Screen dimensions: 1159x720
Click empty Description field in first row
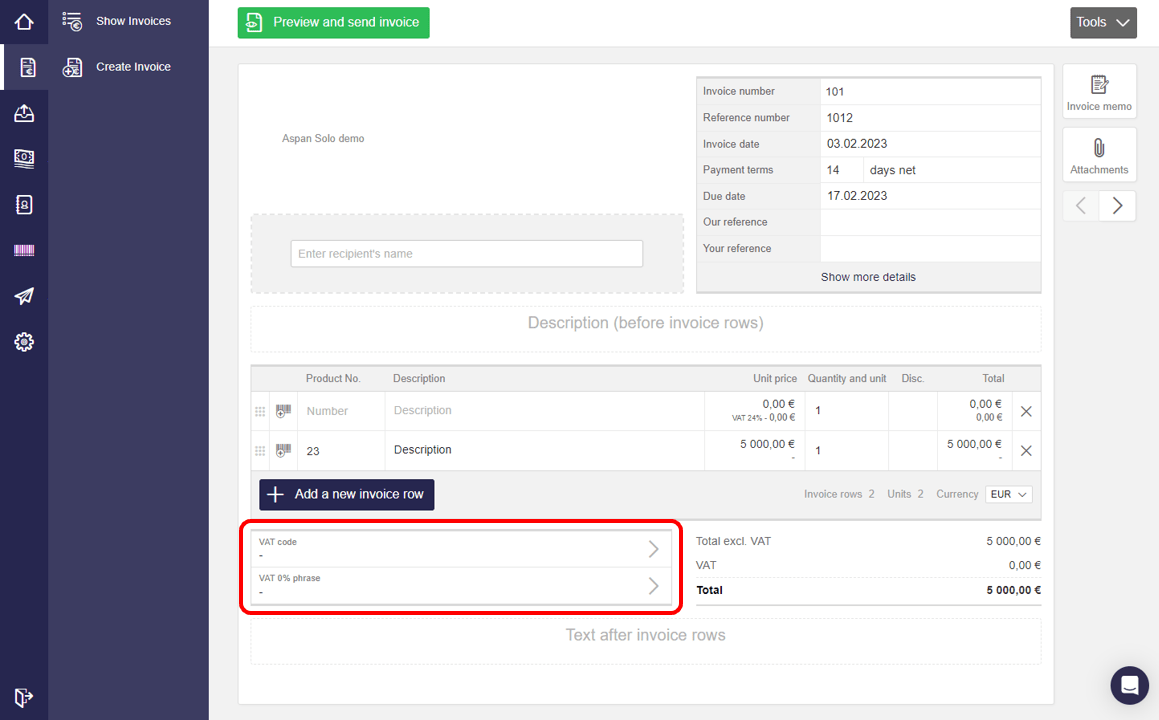tap(544, 411)
